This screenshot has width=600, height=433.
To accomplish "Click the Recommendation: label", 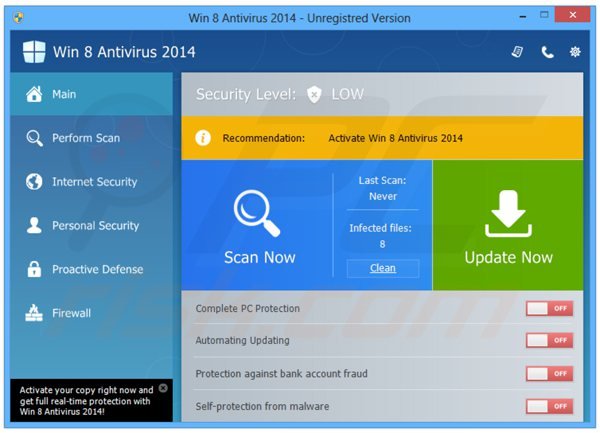I will (264, 138).
